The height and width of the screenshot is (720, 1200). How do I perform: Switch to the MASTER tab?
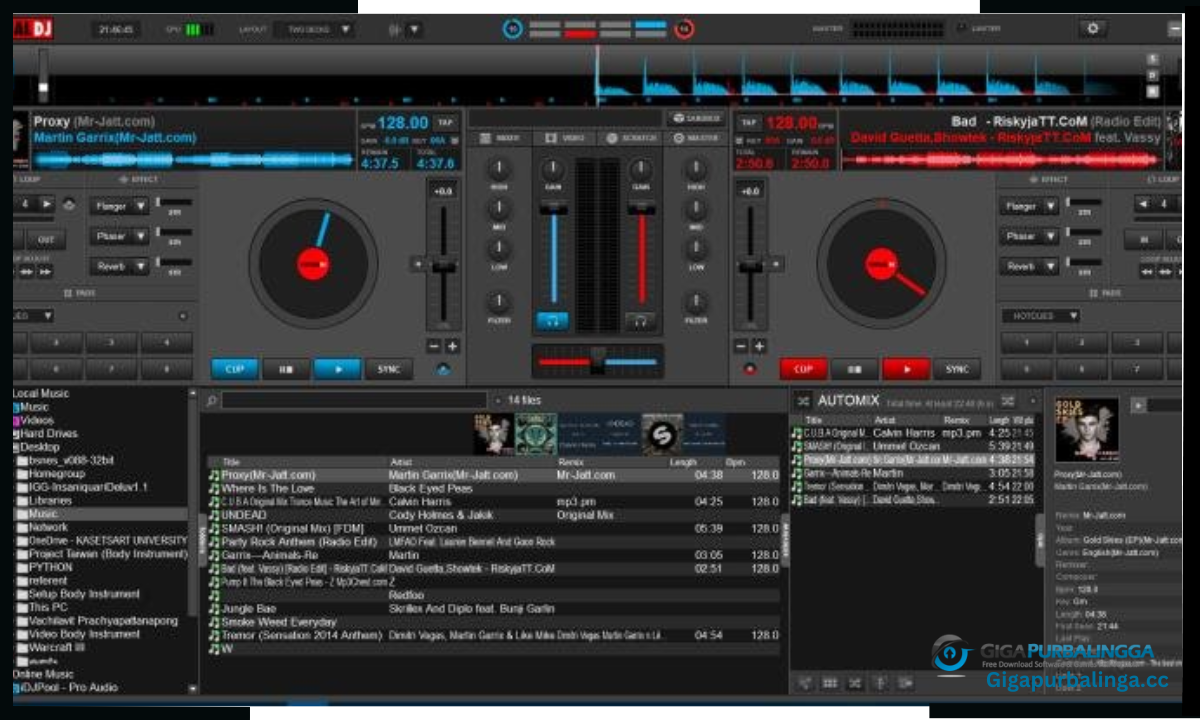click(697, 138)
